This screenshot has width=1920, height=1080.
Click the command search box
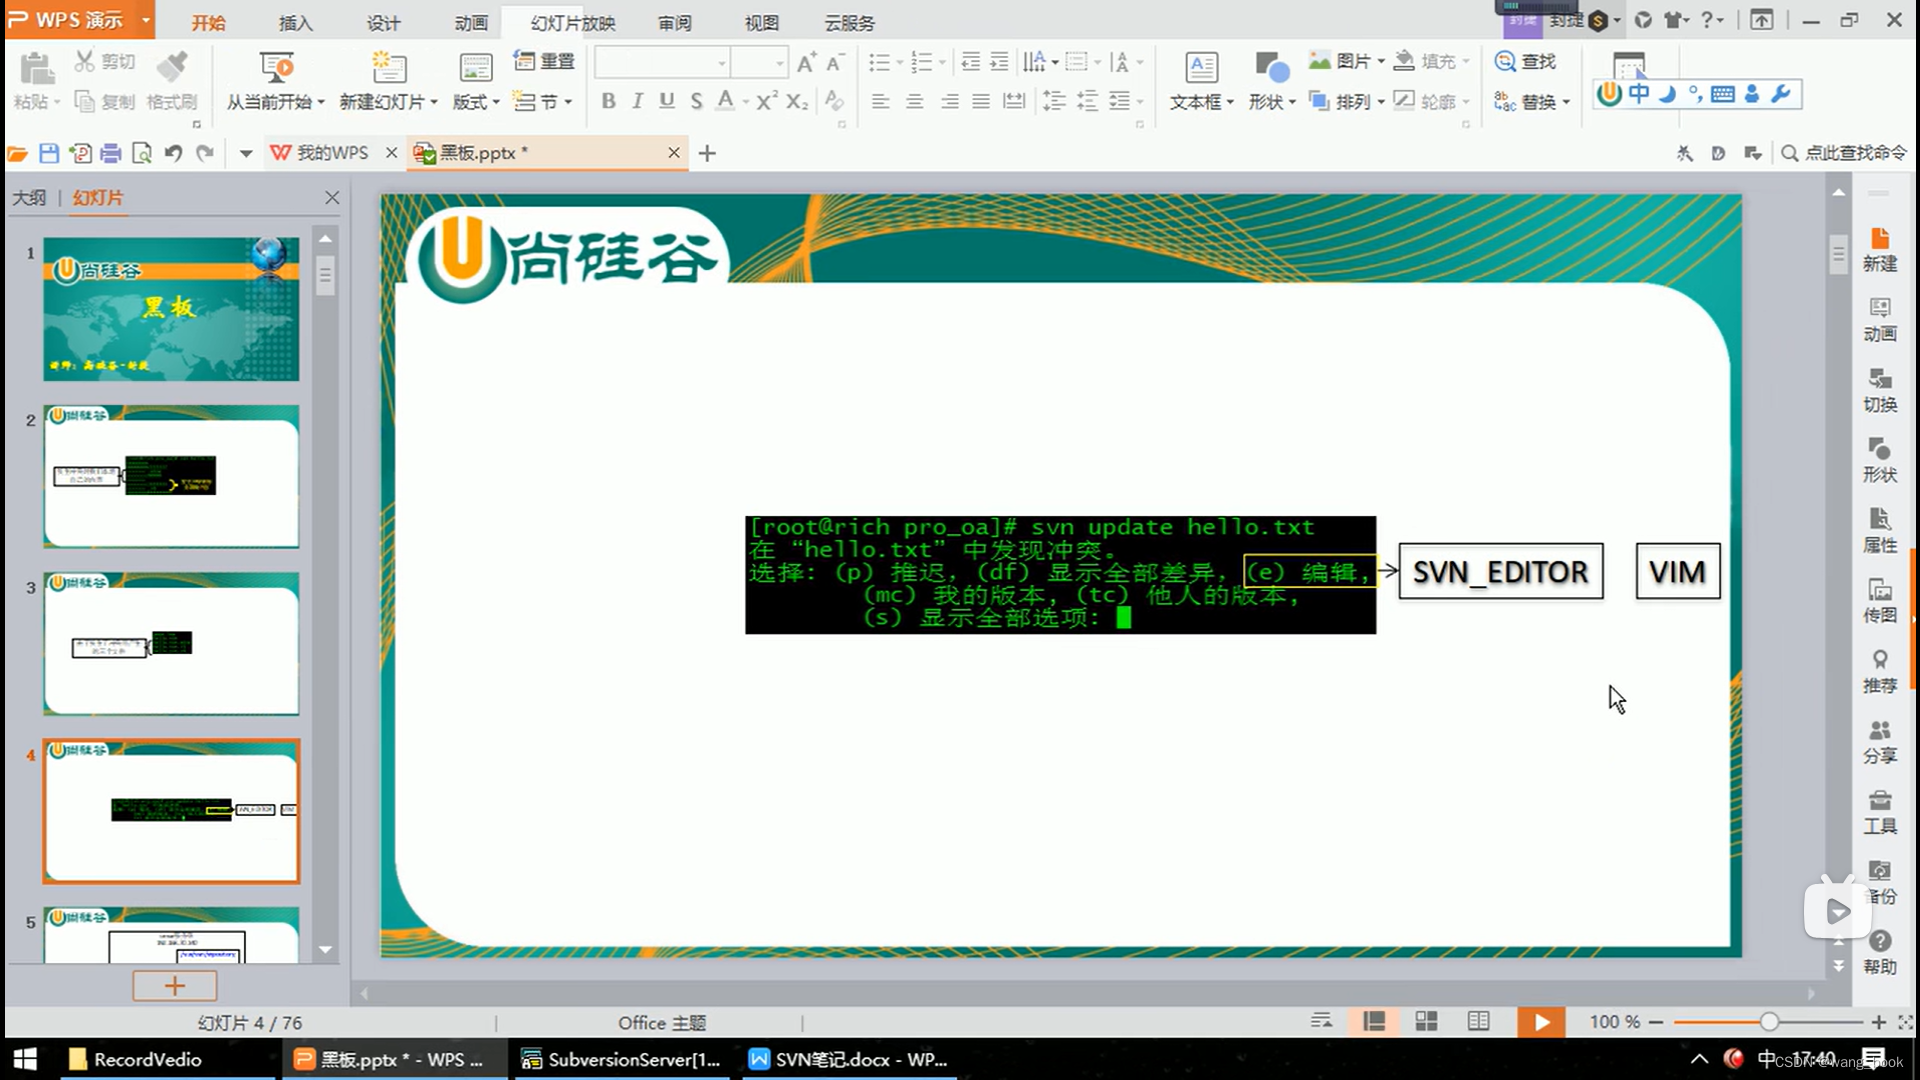[1845, 153]
